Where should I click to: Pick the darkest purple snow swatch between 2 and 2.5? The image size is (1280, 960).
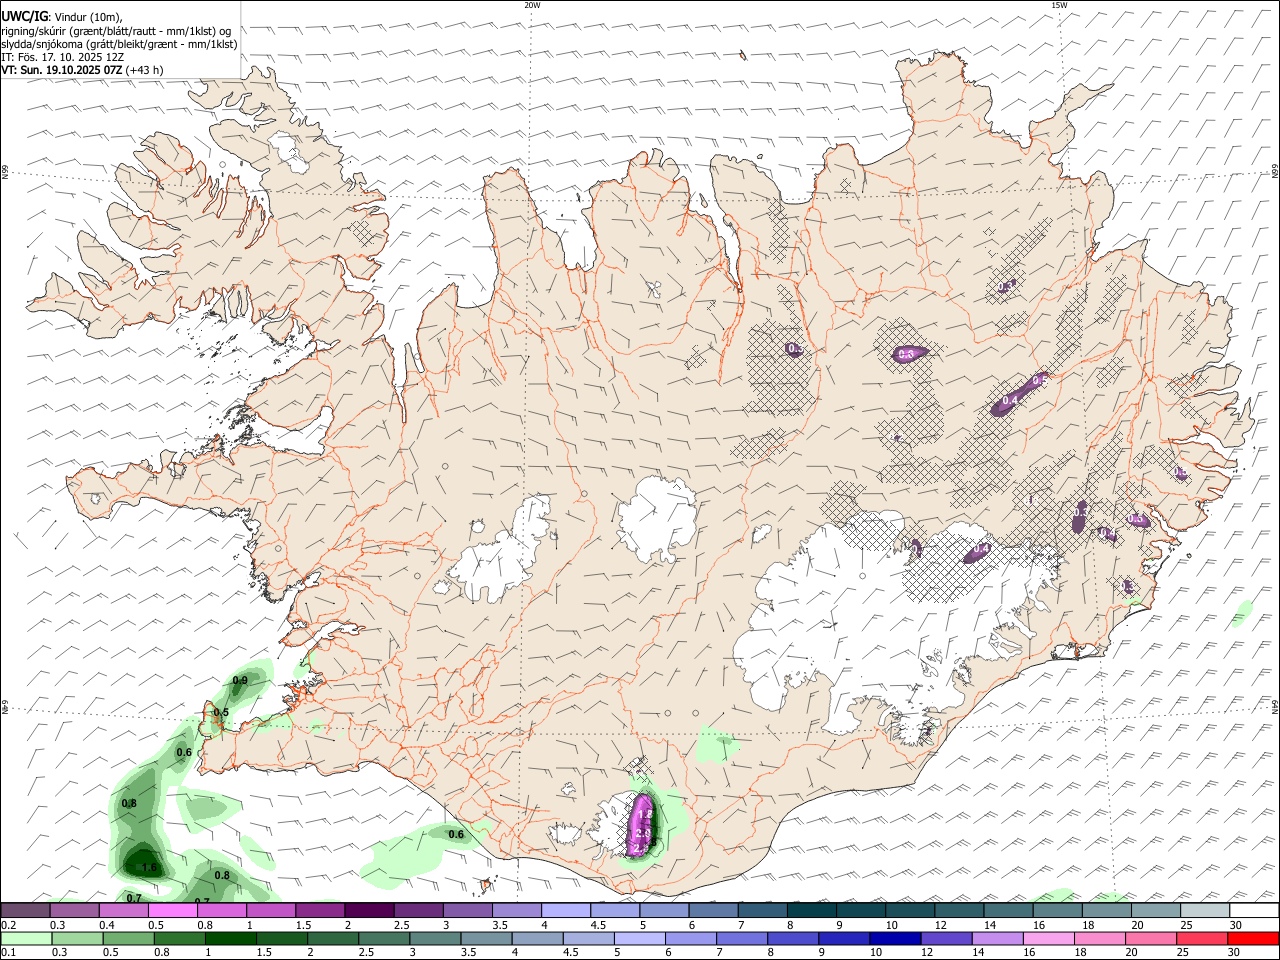[x=369, y=910]
